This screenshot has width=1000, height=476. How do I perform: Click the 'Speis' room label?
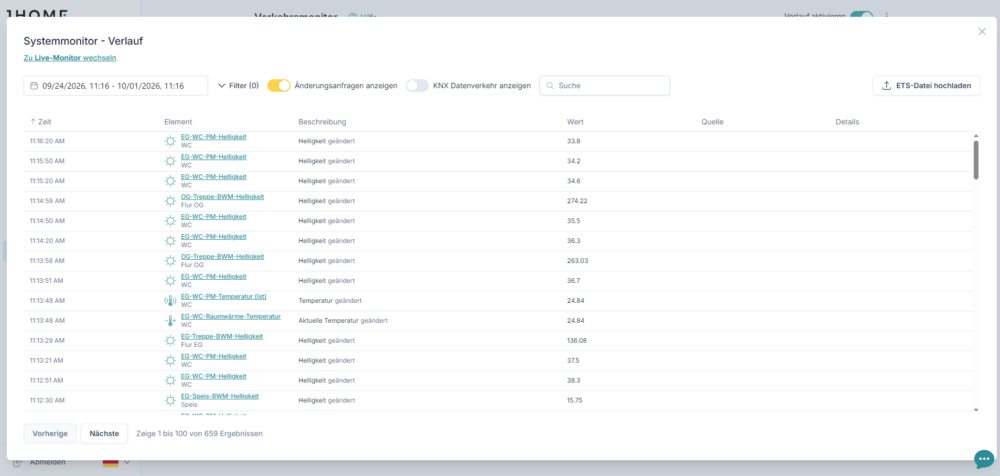pyautogui.click(x=189, y=405)
